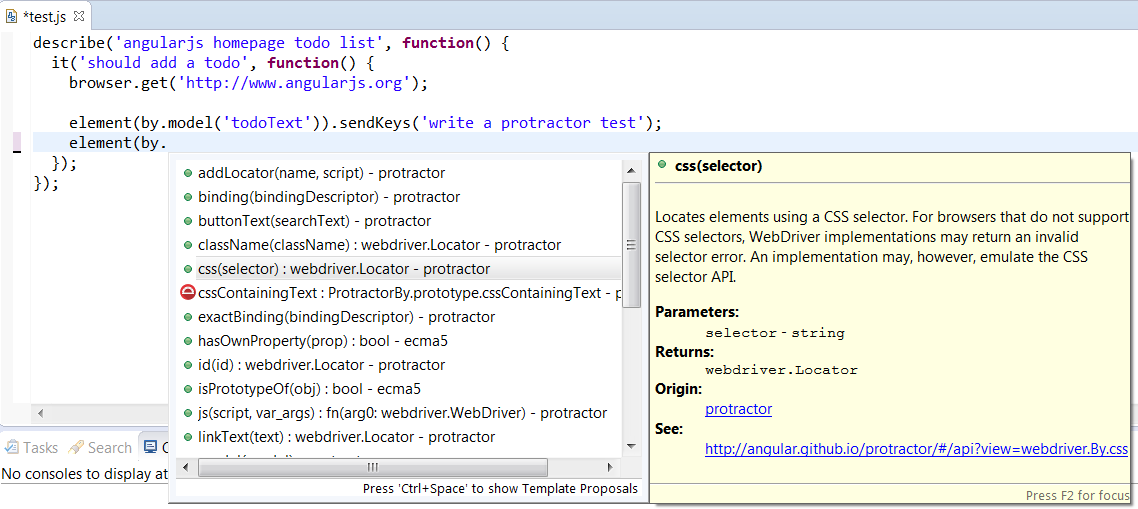Choose className(className) from completion list
1138x509 pixels.
(379, 245)
